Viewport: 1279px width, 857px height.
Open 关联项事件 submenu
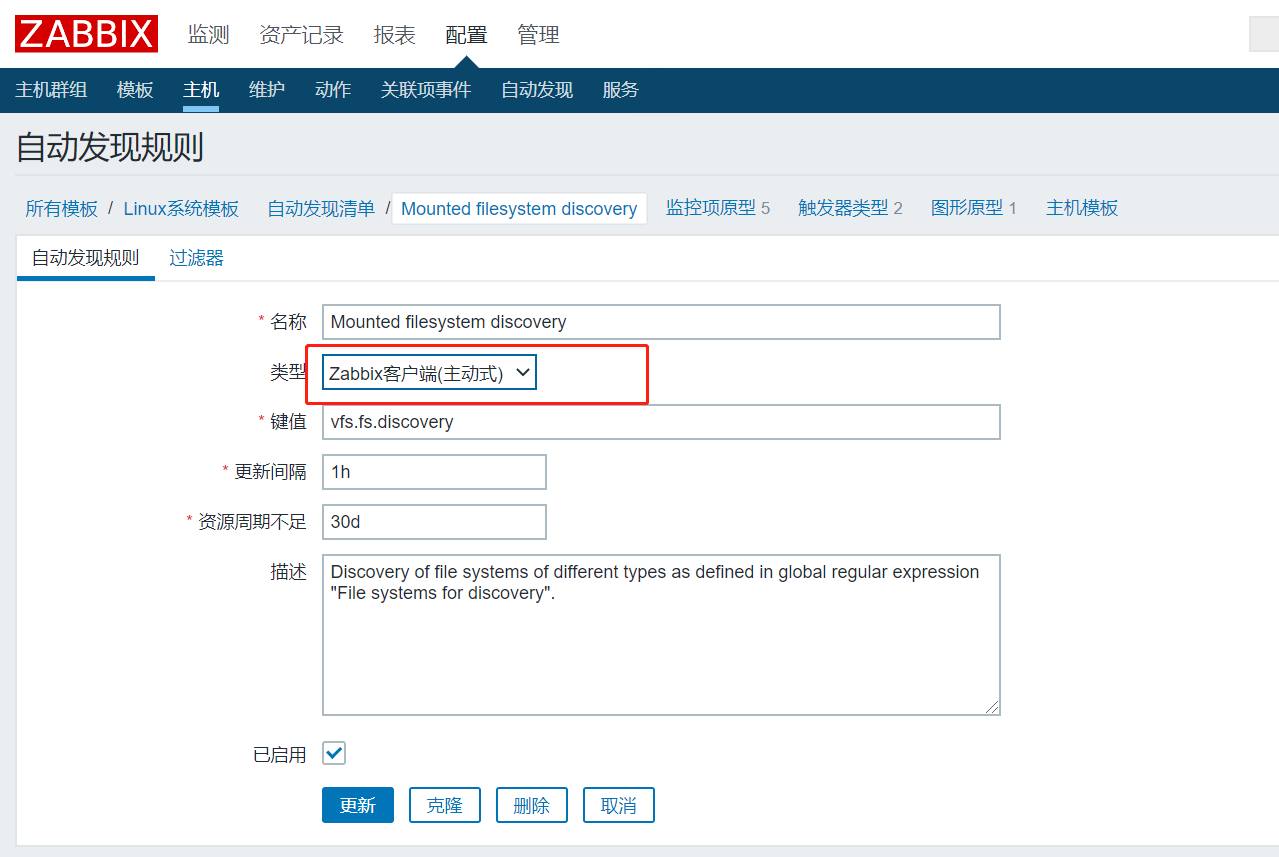click(x=426, y=90)
